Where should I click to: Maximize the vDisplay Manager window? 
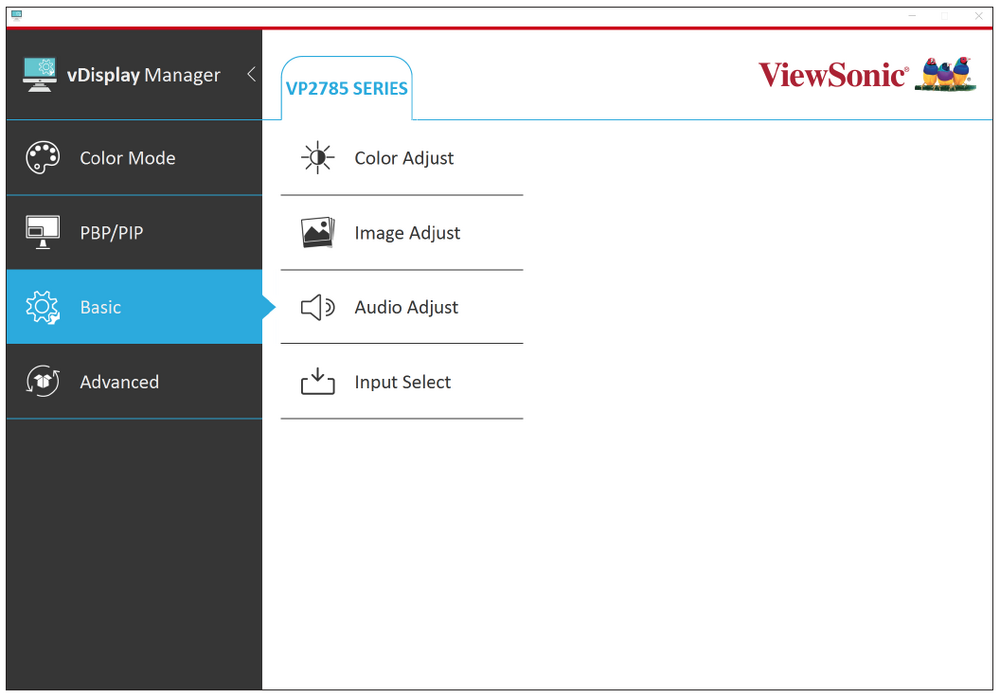(x=945, y=15)
